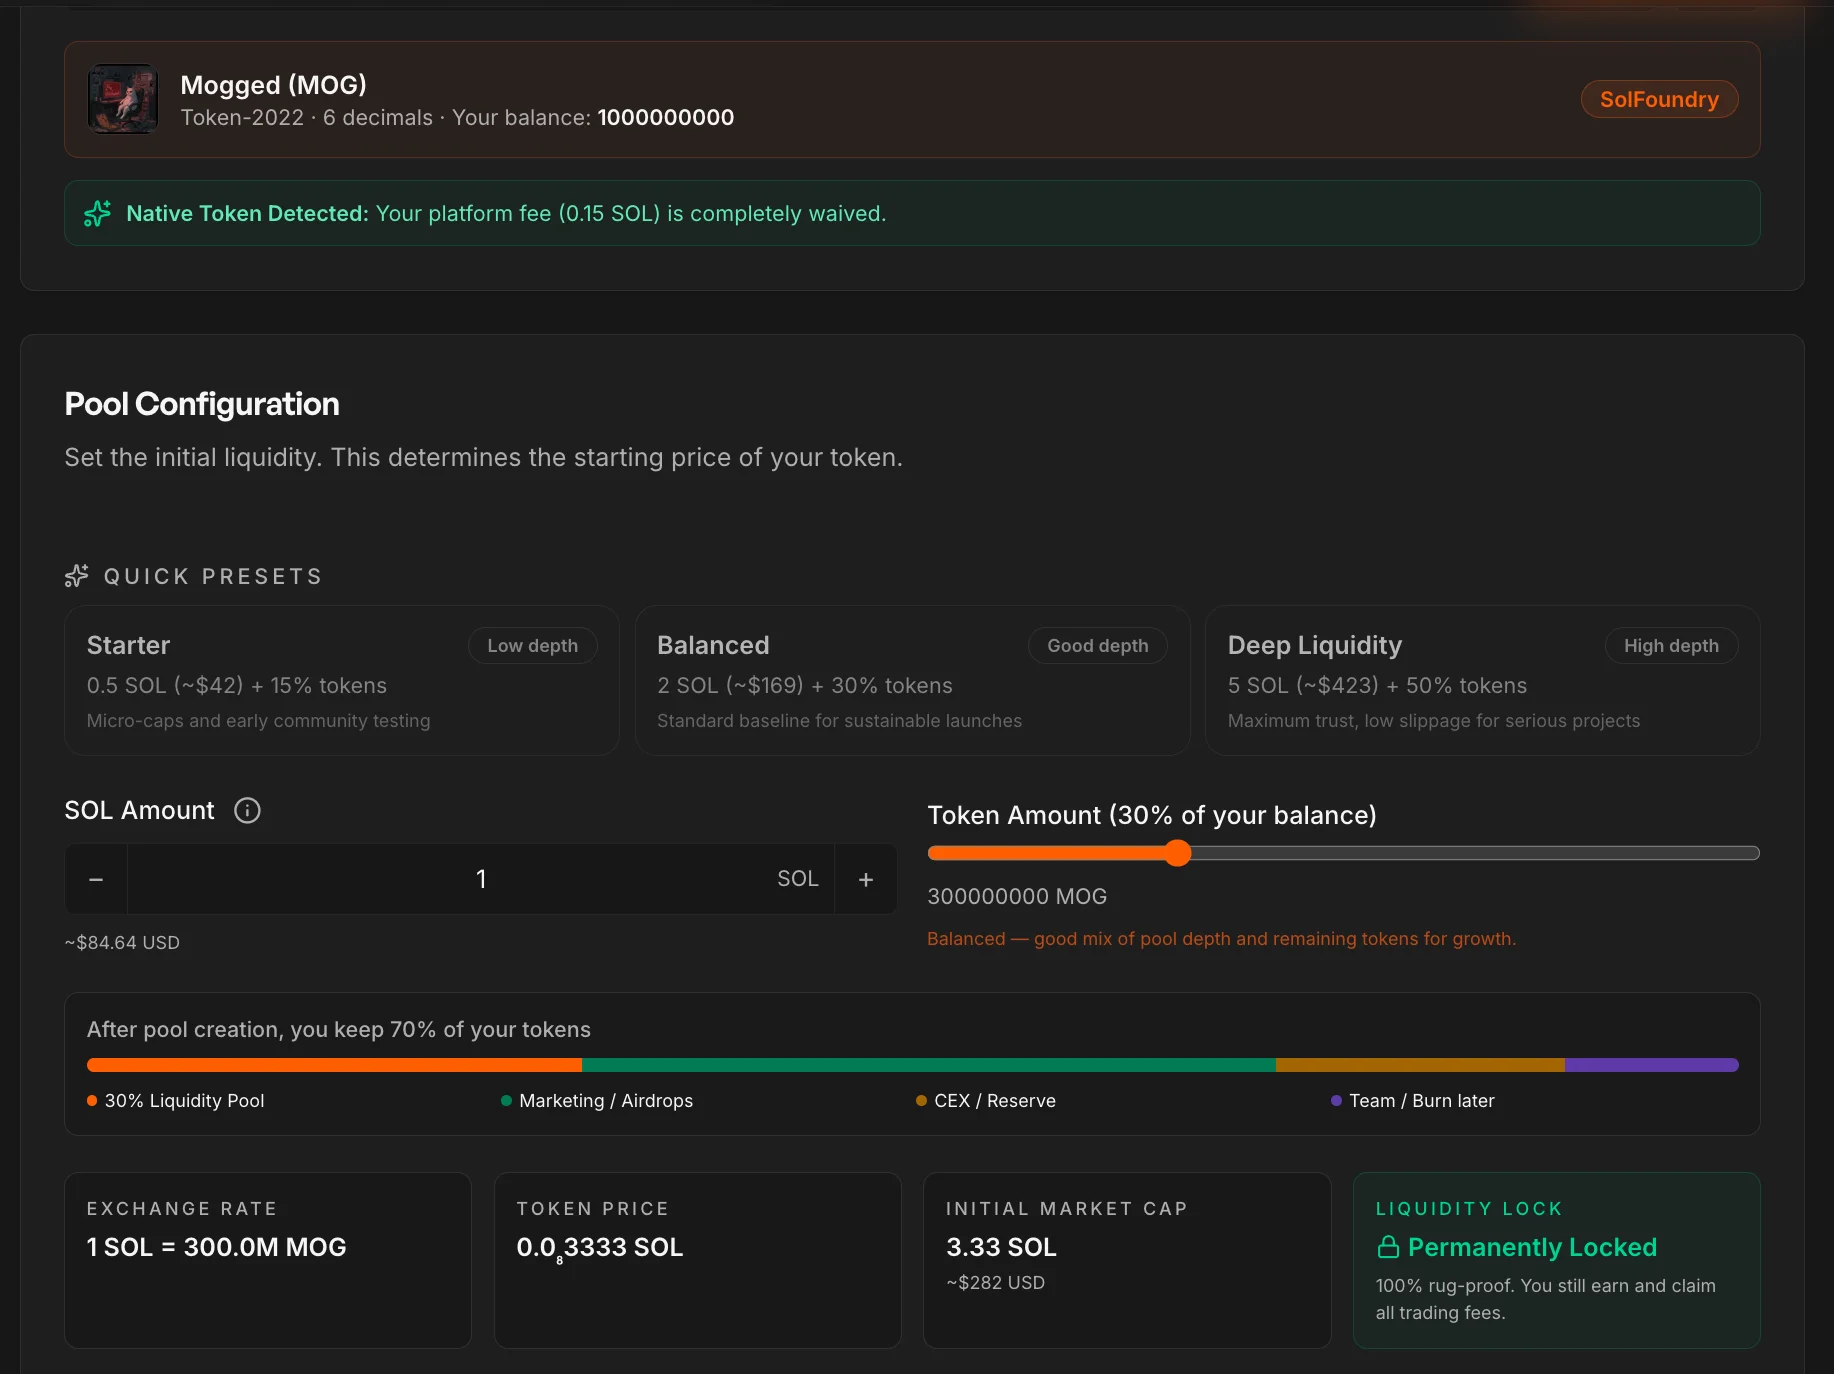The image size is (1834, 1374).
Task: Click the Exchange Rate value 1 SOL = 300.0M MOG
Action: coord(216,1247)
